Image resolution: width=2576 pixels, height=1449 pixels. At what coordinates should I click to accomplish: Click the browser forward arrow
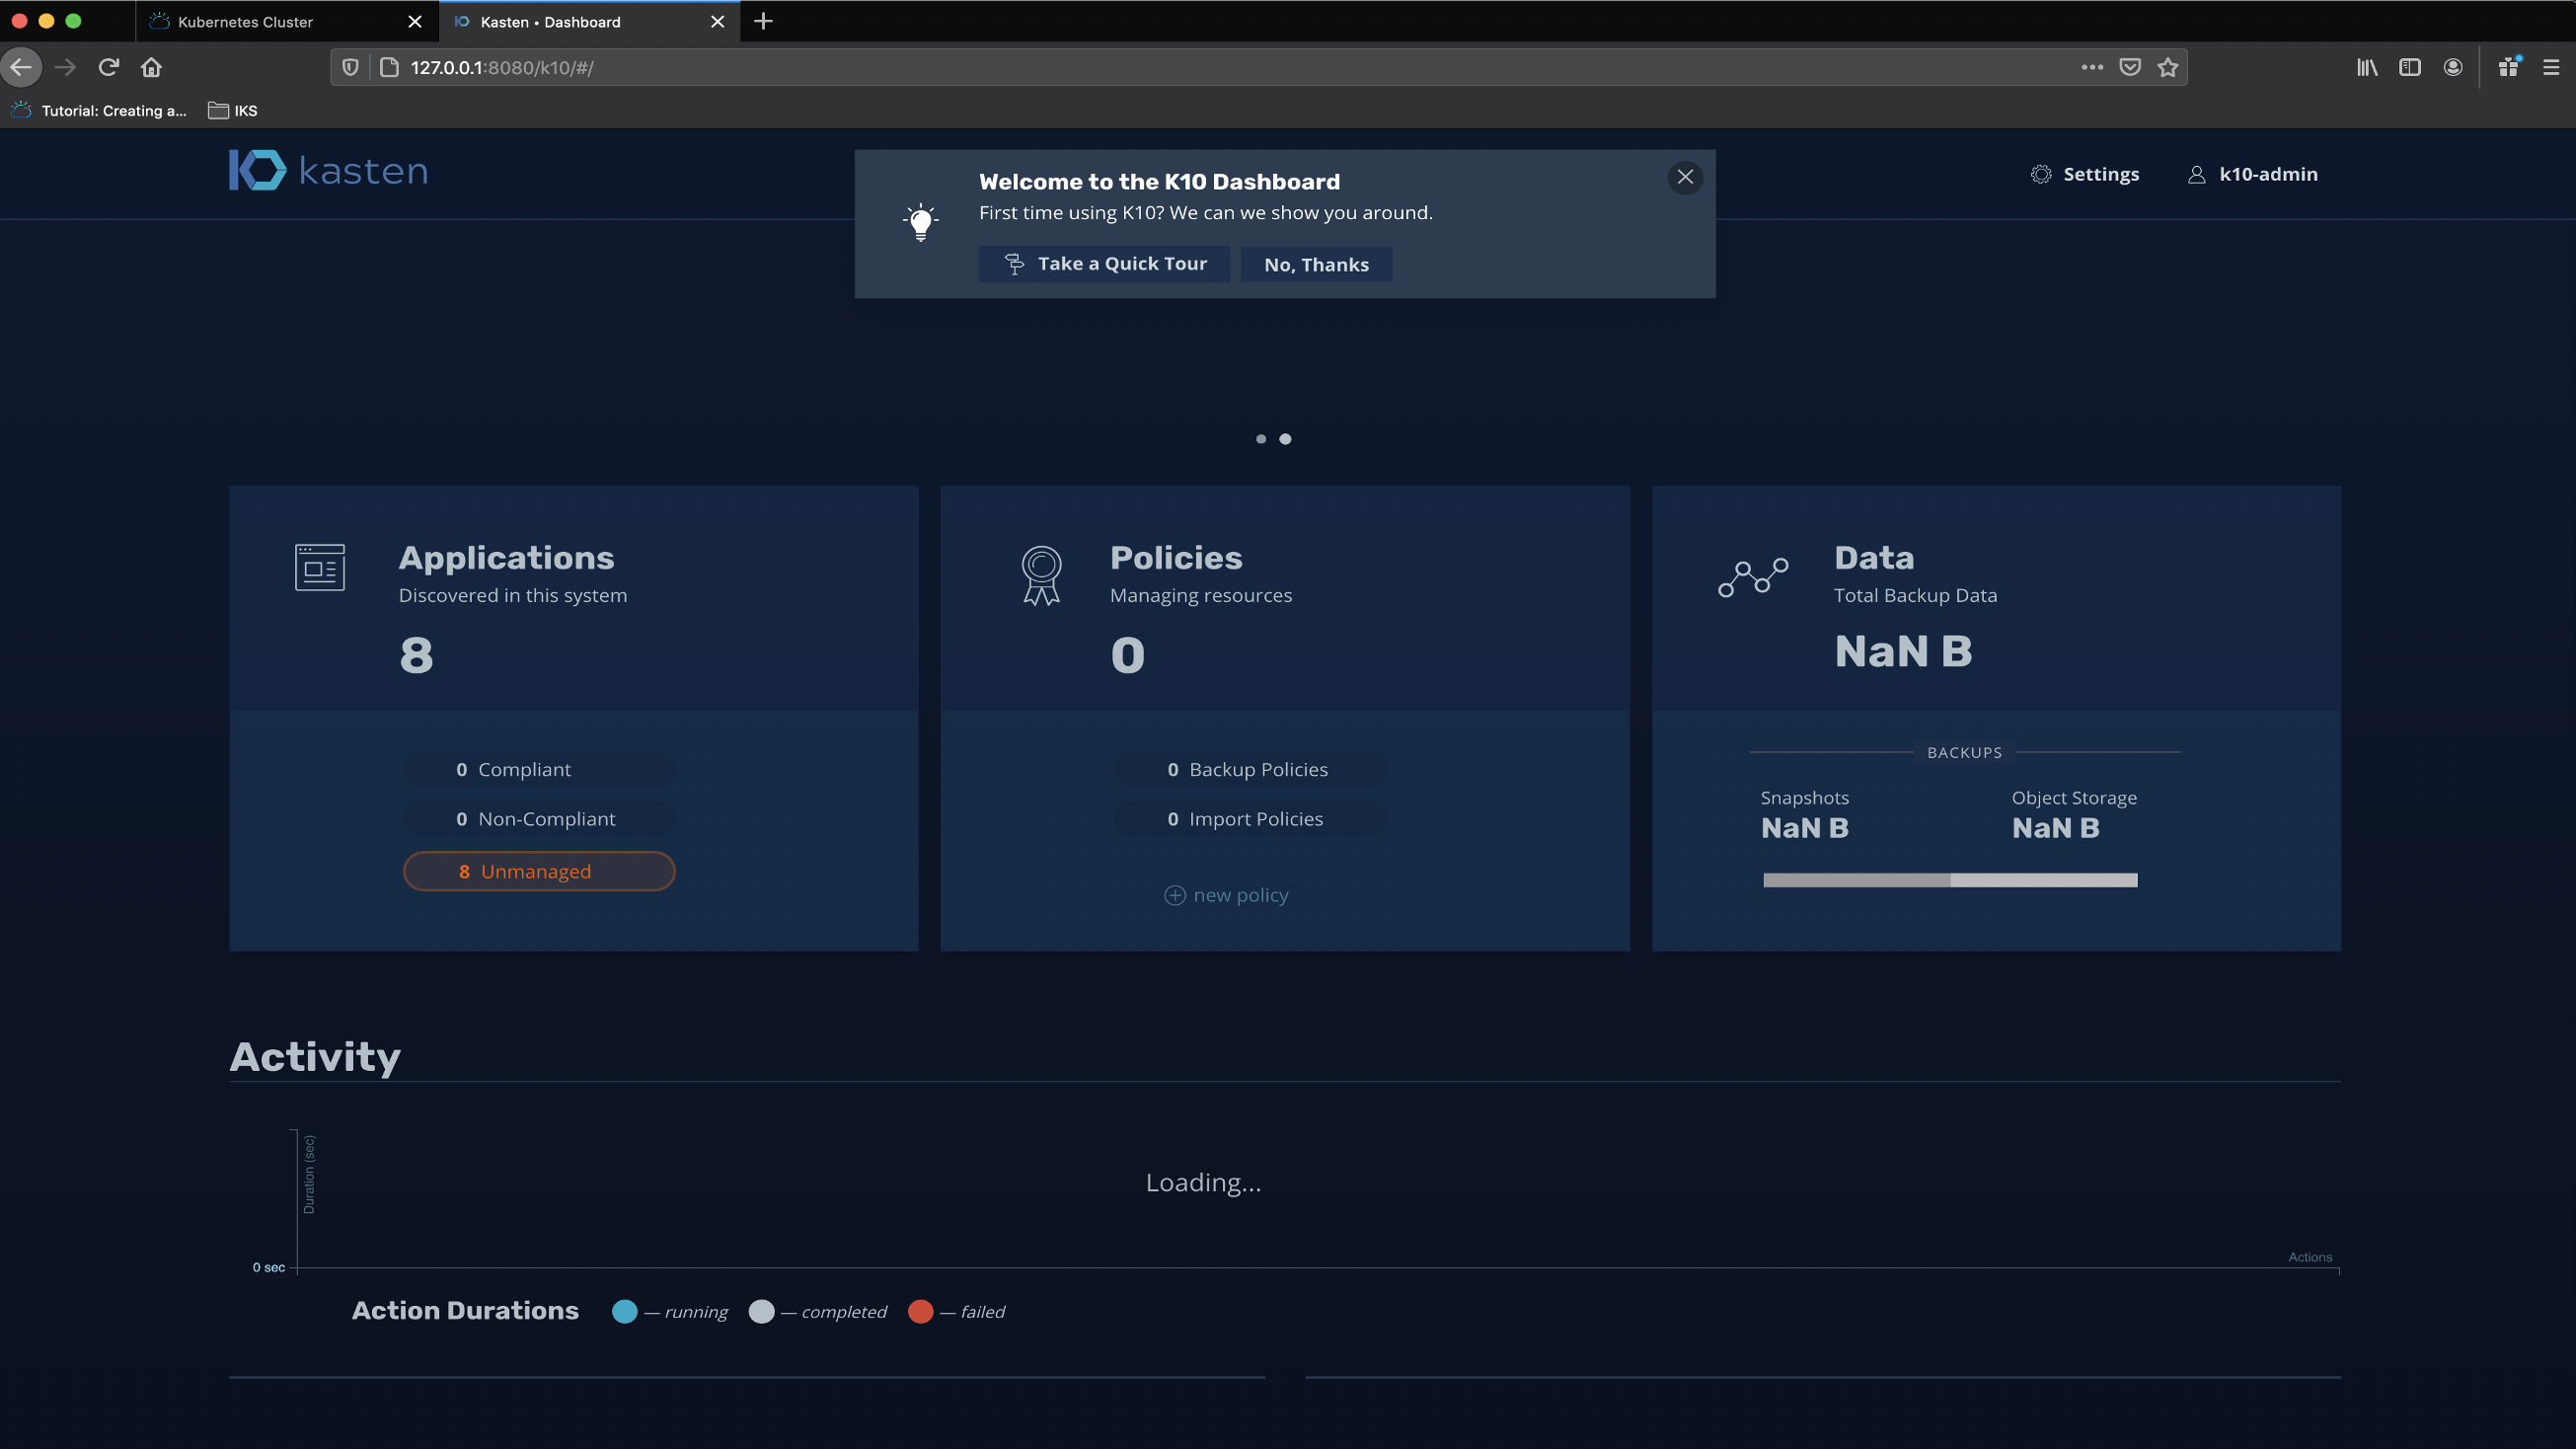click(65, 67)
